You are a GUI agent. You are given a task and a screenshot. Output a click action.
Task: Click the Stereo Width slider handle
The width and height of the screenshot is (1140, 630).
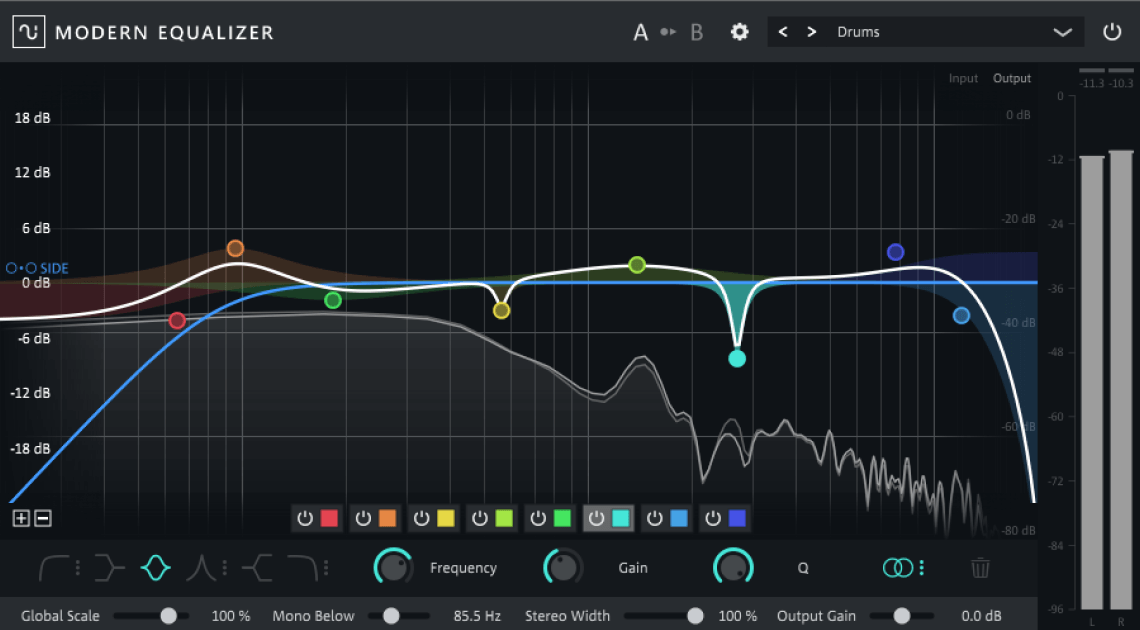(695, 615)
